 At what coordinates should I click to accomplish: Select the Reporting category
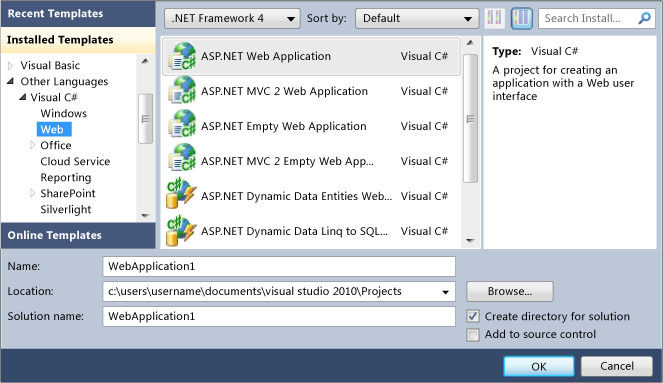tap(66, 178)
